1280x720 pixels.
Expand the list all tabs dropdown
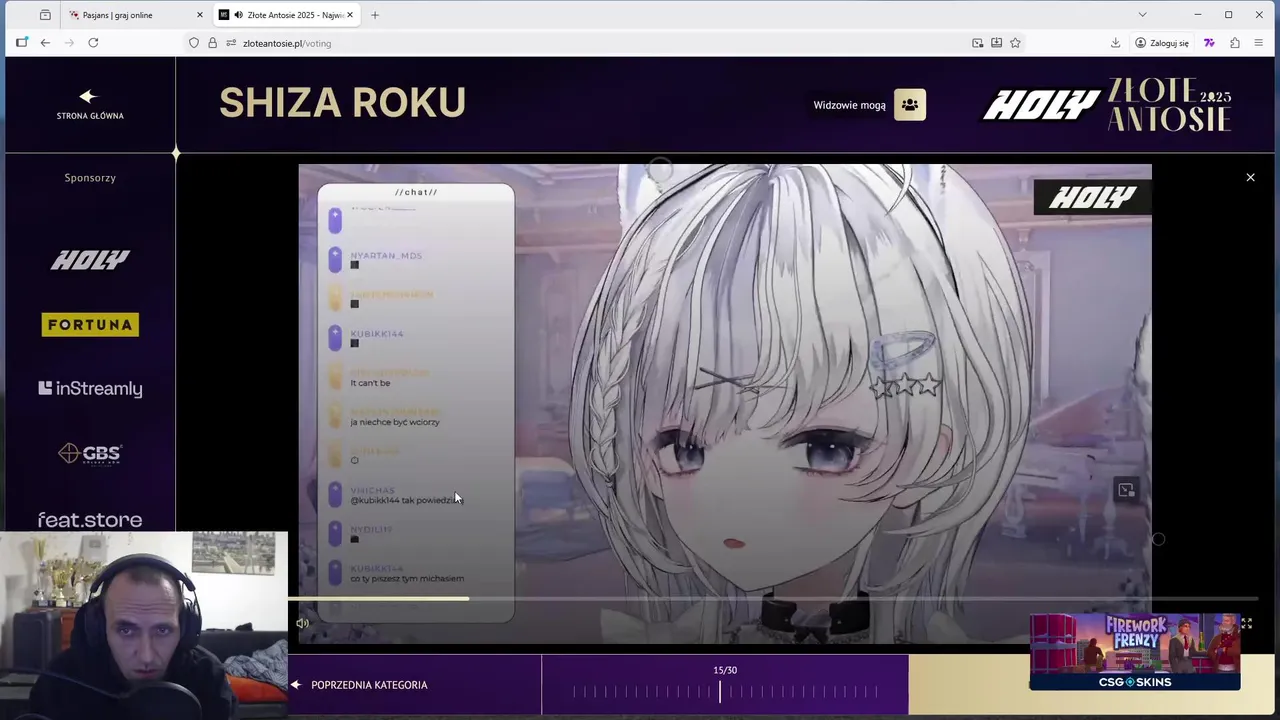point(1142,15)
